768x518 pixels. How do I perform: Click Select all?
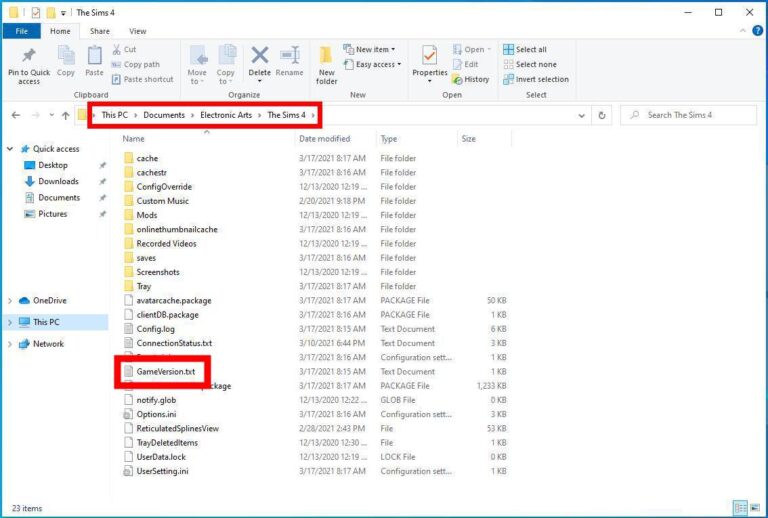pyautogui.click(x=525, y=49)
